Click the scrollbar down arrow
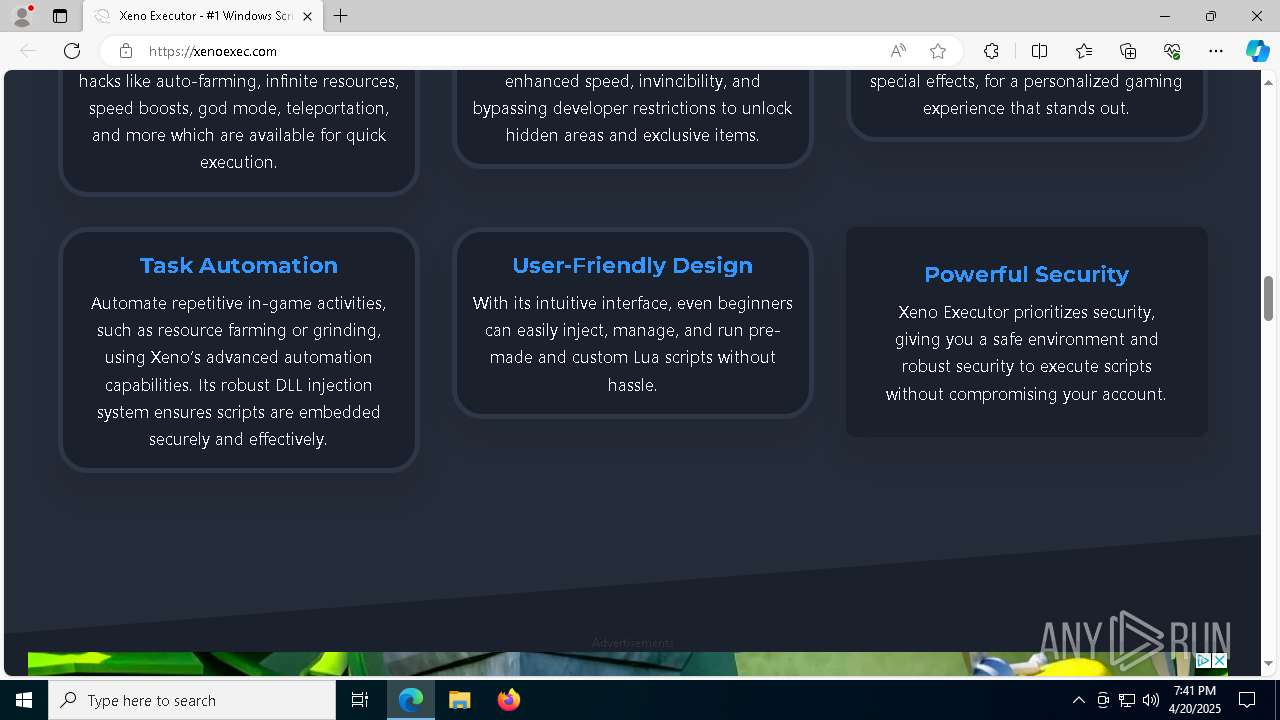Viewport: 1280px width, 720px height. point(1268,663)
